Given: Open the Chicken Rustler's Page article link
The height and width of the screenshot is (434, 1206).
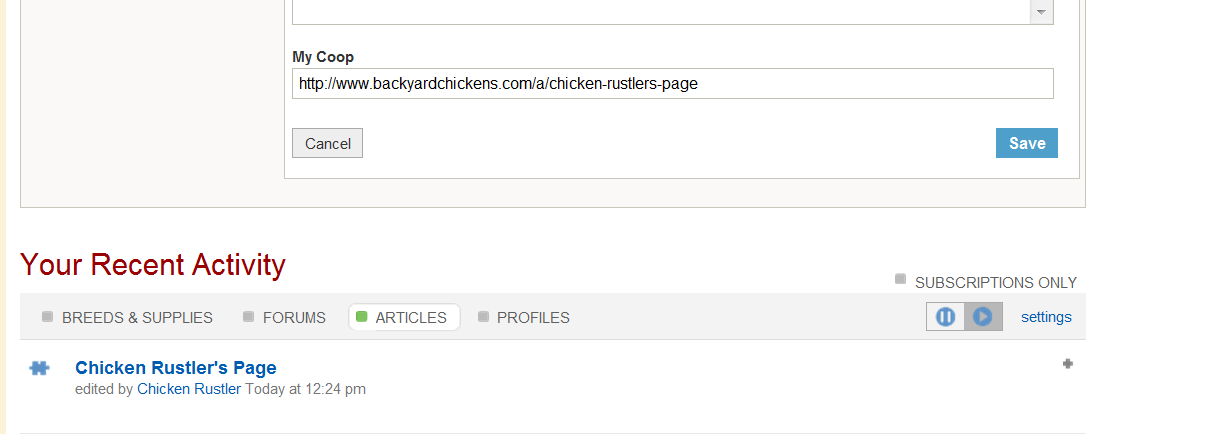Looking at the screenshot, I should tap(175, 368).
